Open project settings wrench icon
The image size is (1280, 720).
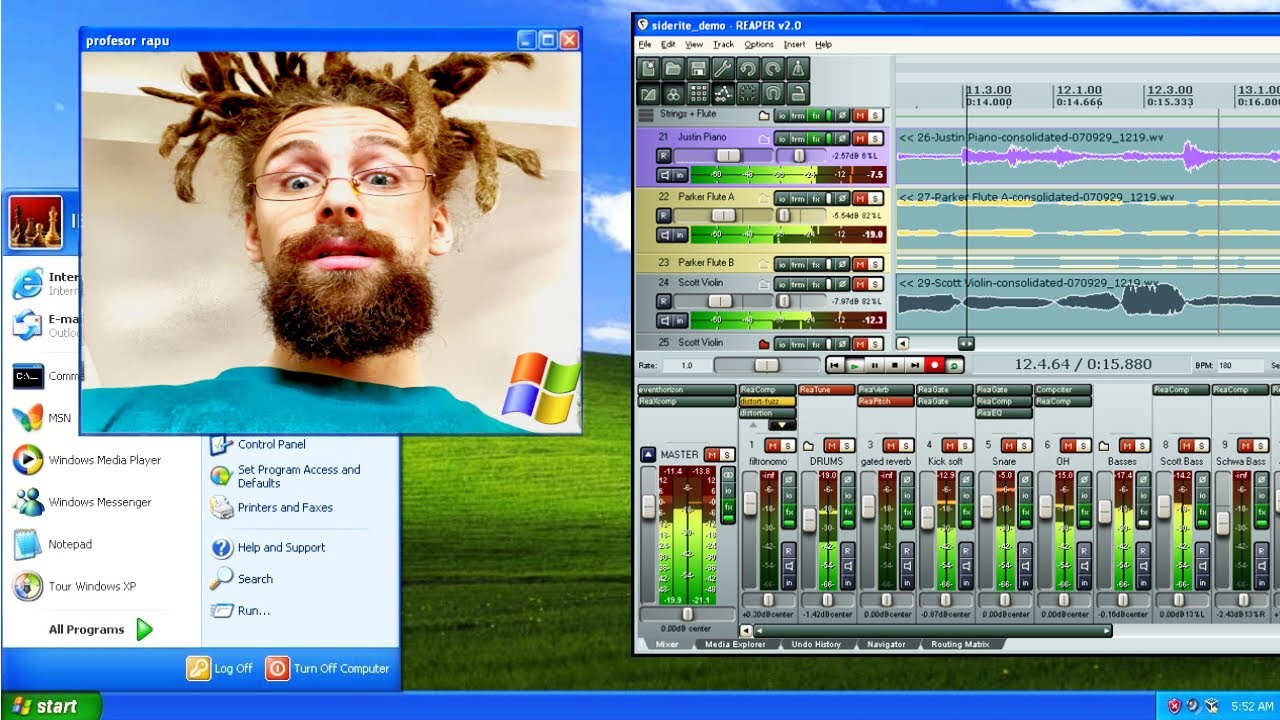click(723, 68)
